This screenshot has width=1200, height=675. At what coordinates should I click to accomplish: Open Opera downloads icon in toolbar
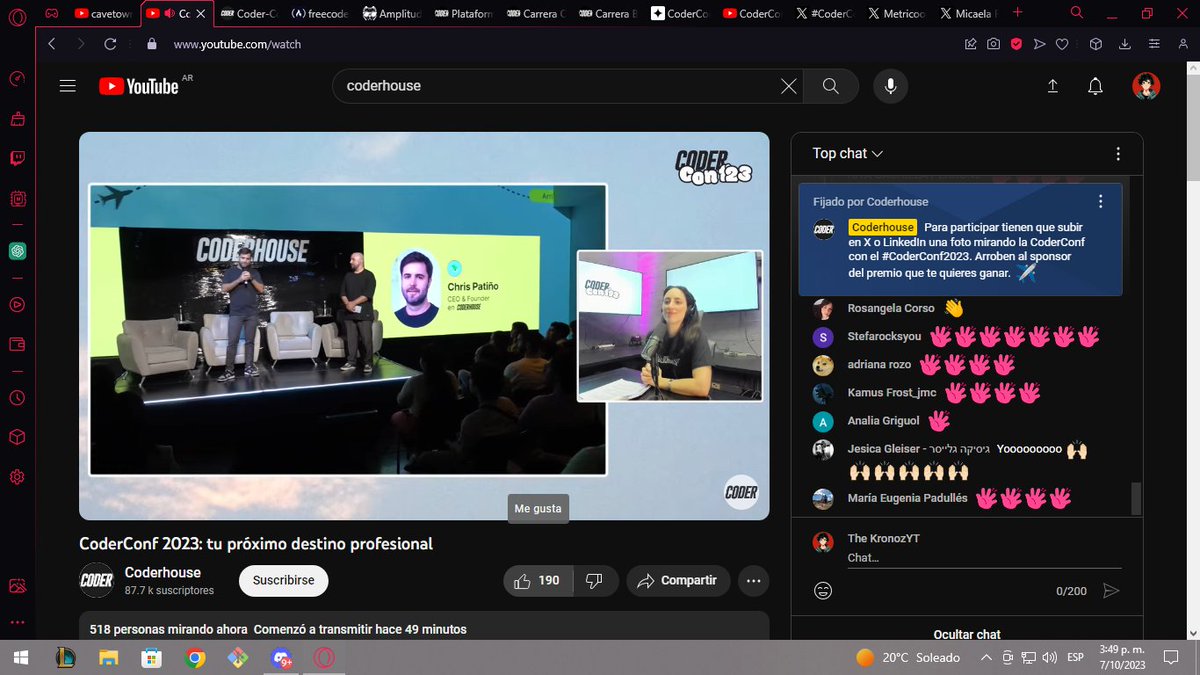tap(1126, 44)
